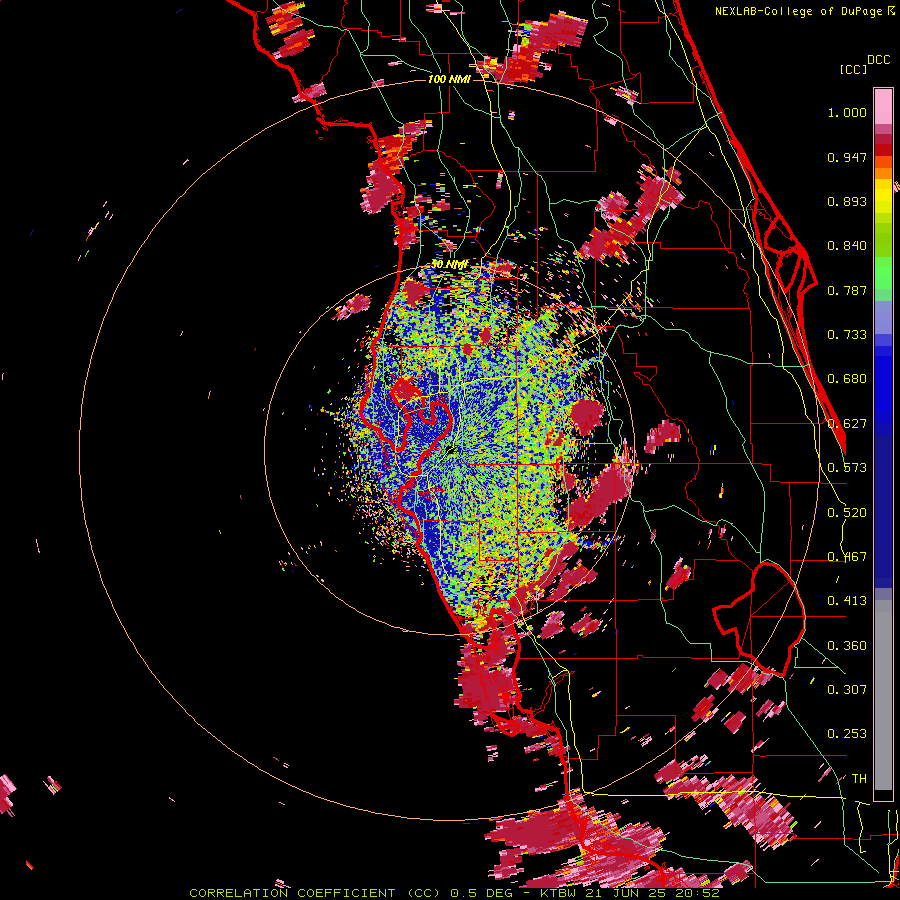Click the DCC product label above color bar
The height and width of the screenshot is (900, 900).
click(879, 60)
